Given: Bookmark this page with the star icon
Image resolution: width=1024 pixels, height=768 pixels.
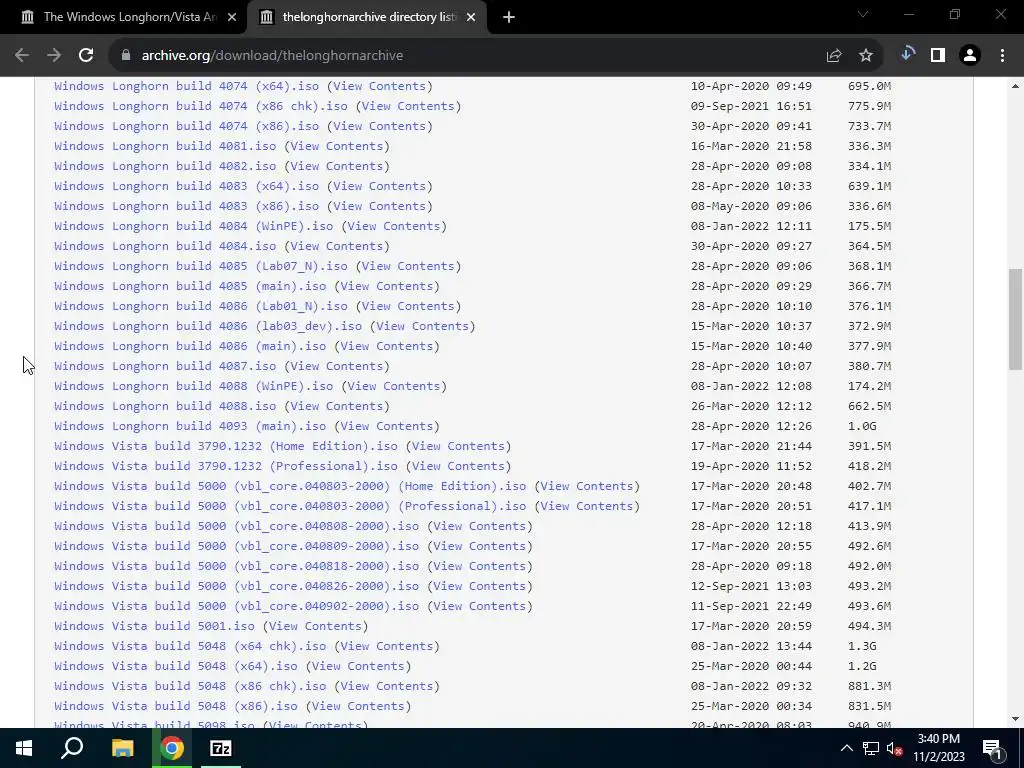Looking at the screenshot, I should pos(866,56).
